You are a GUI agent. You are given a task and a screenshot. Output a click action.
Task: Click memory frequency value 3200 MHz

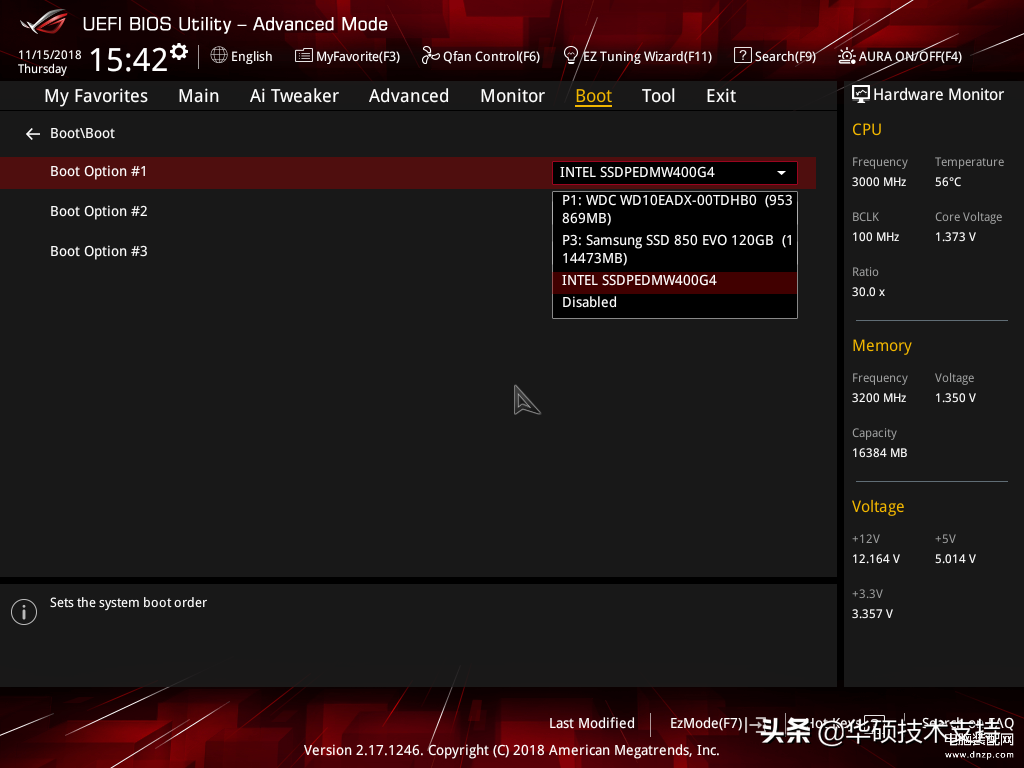879,398
